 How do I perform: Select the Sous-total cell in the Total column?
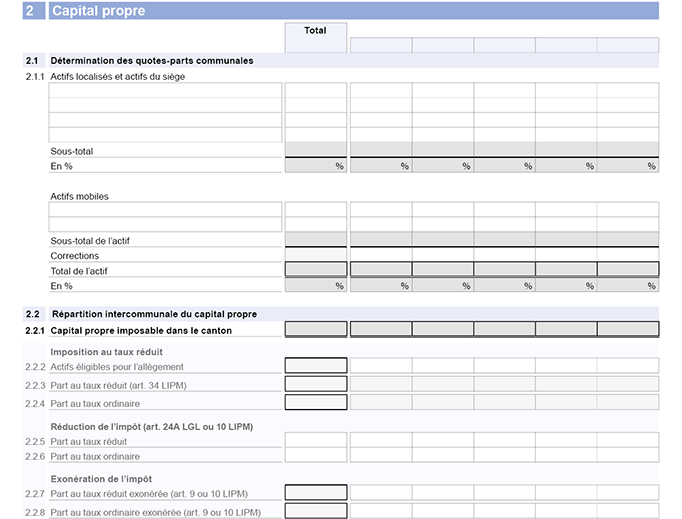click(315, 150)
